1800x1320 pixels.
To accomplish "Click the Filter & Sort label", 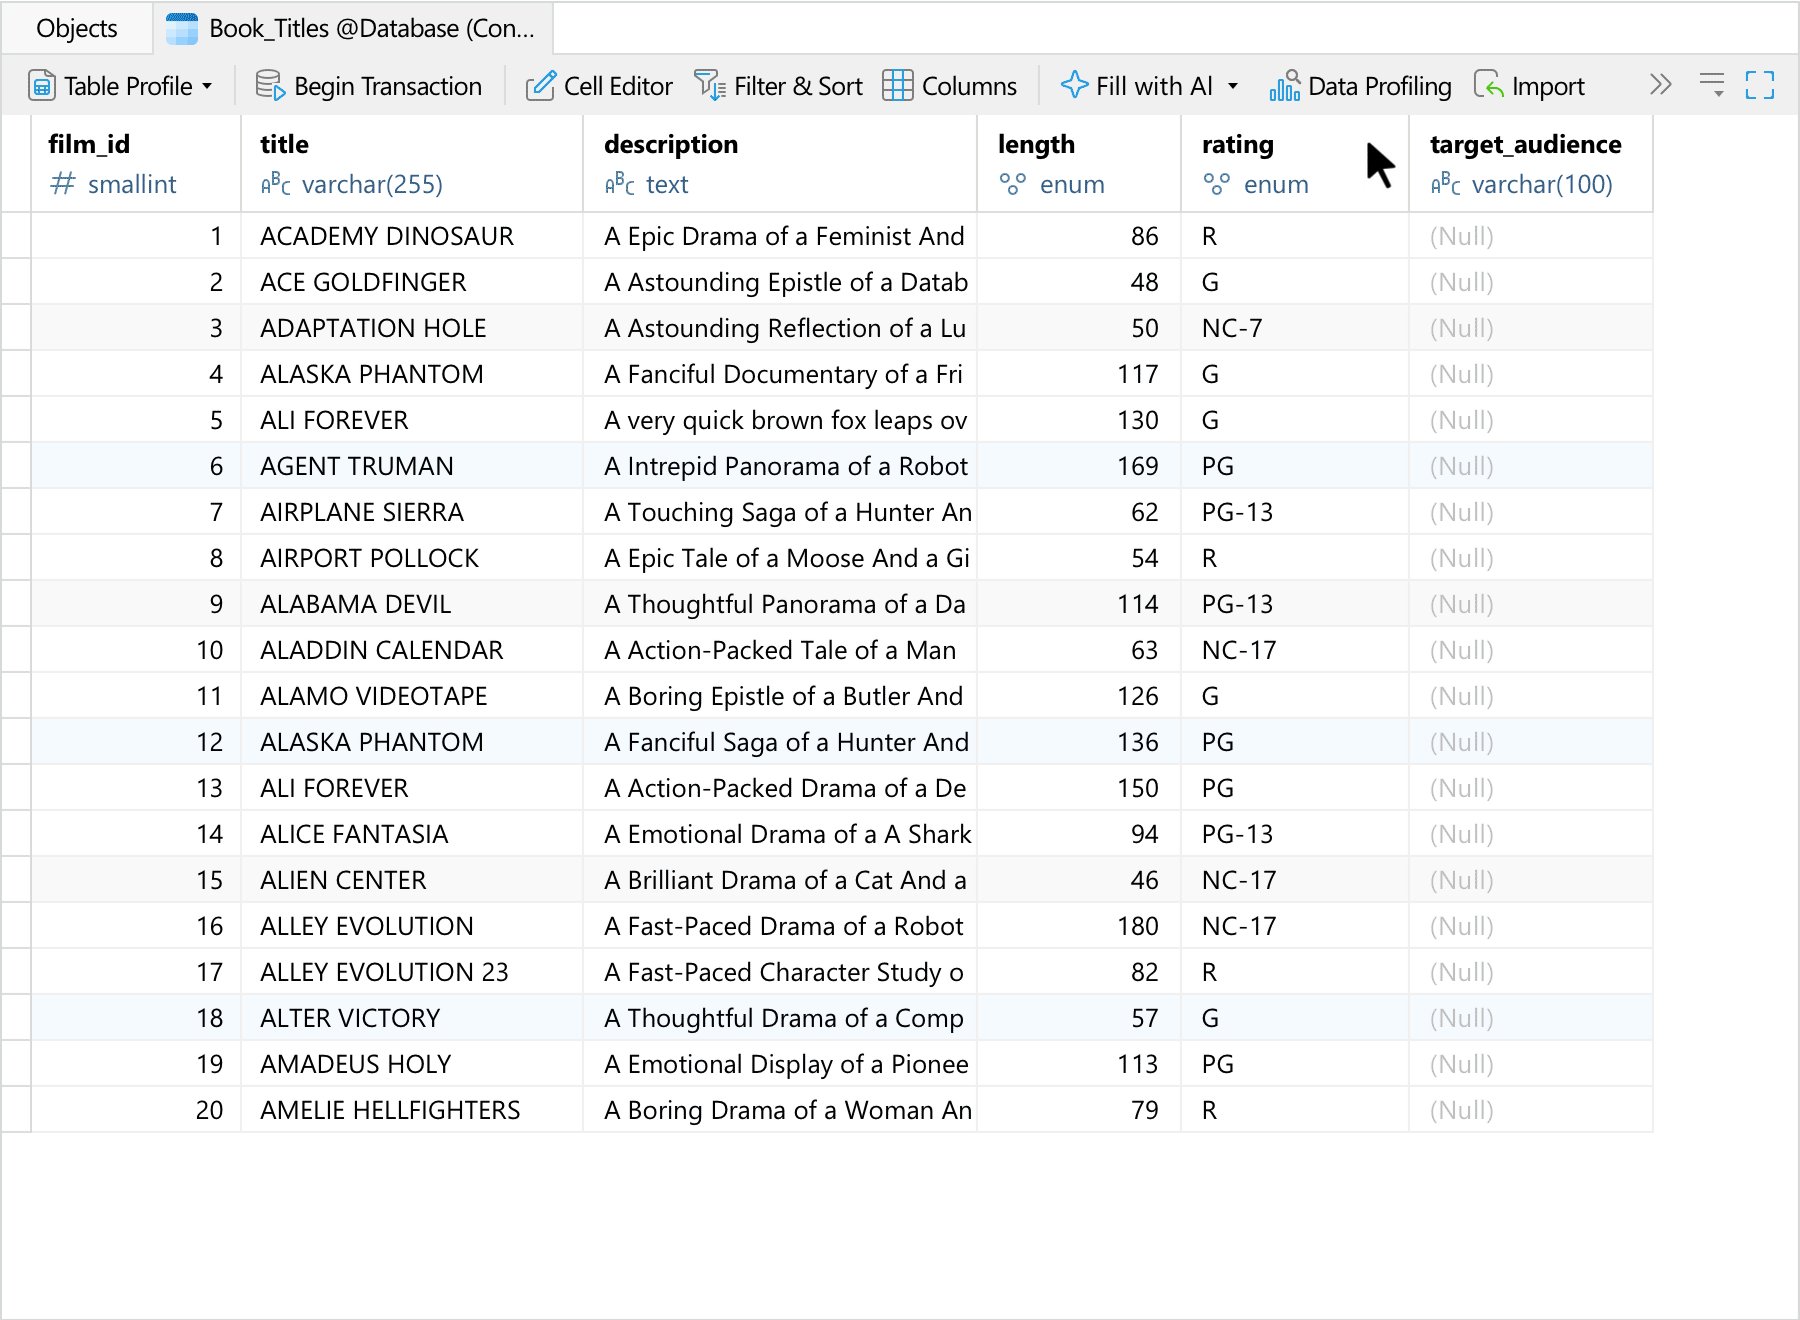I will [798, 87].
